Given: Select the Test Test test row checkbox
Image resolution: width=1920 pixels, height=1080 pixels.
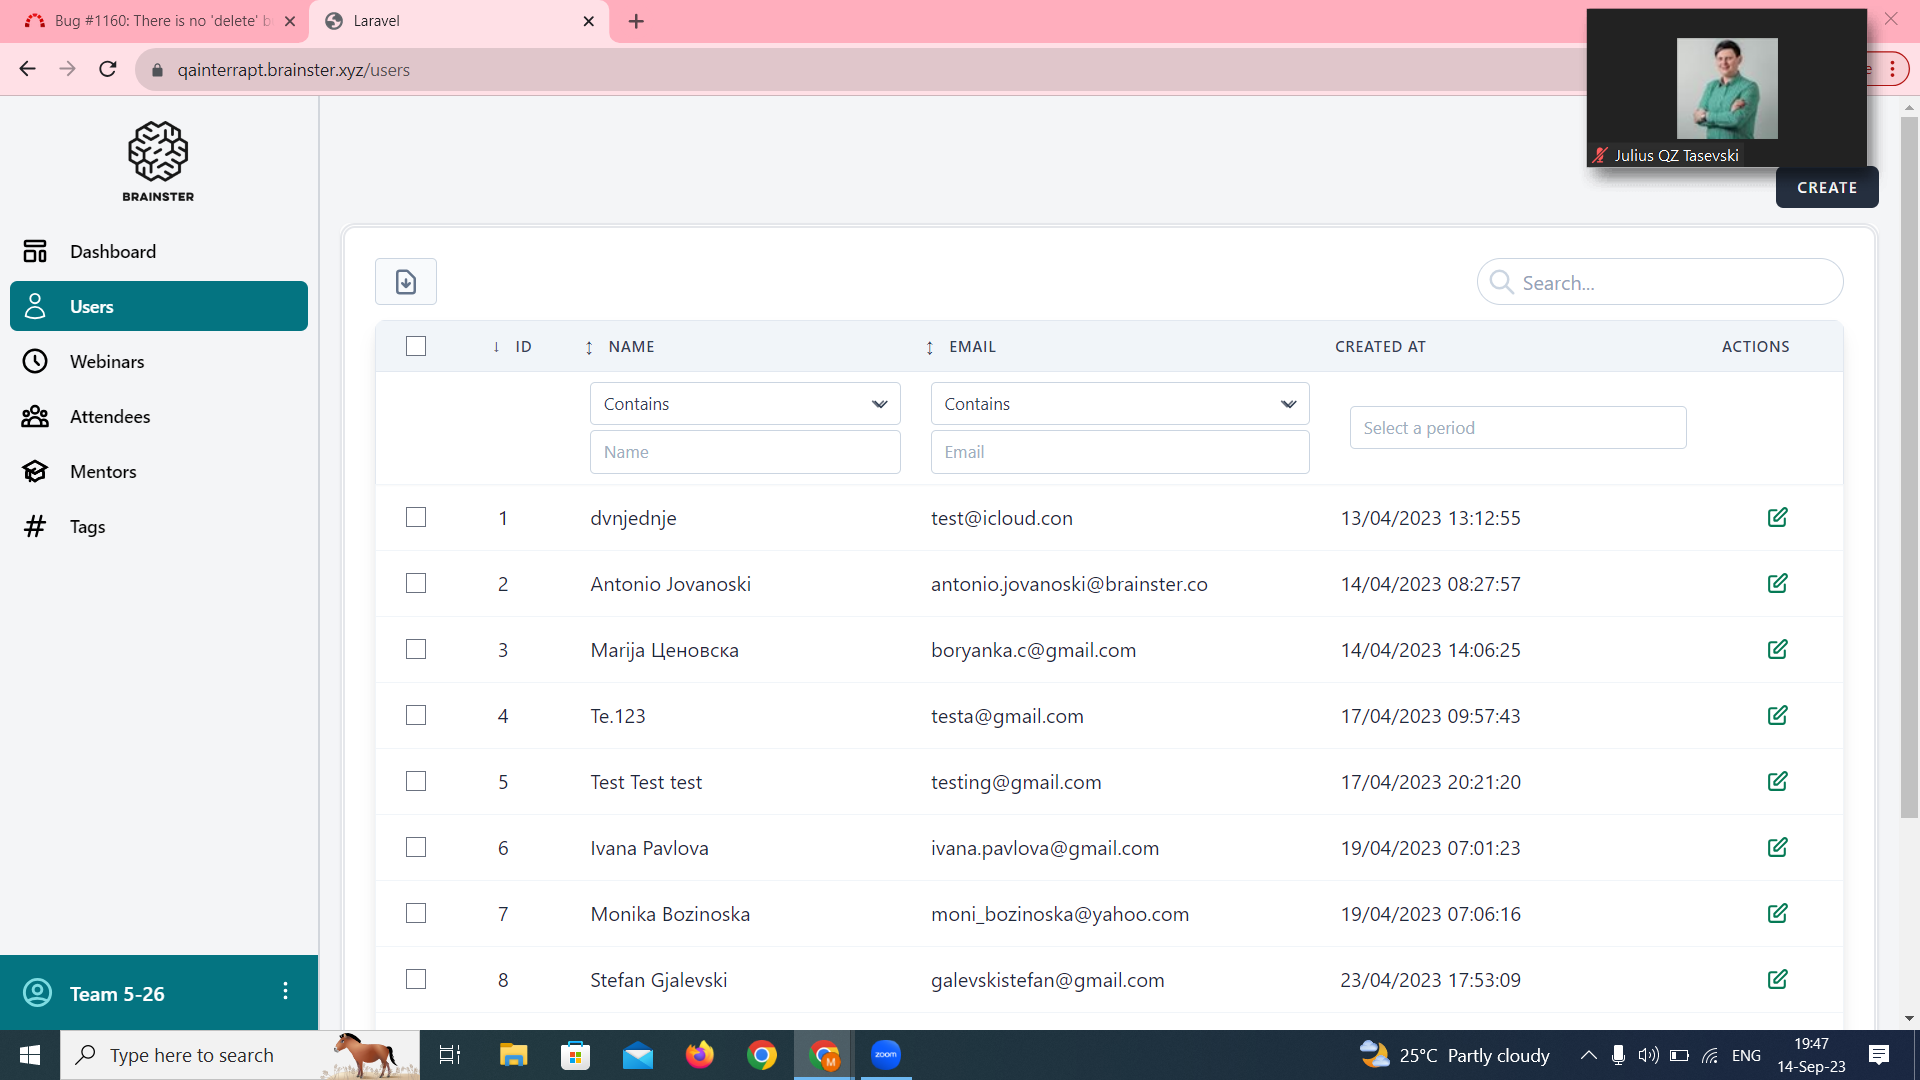Looking at the screenshot, I should [416, 781].
